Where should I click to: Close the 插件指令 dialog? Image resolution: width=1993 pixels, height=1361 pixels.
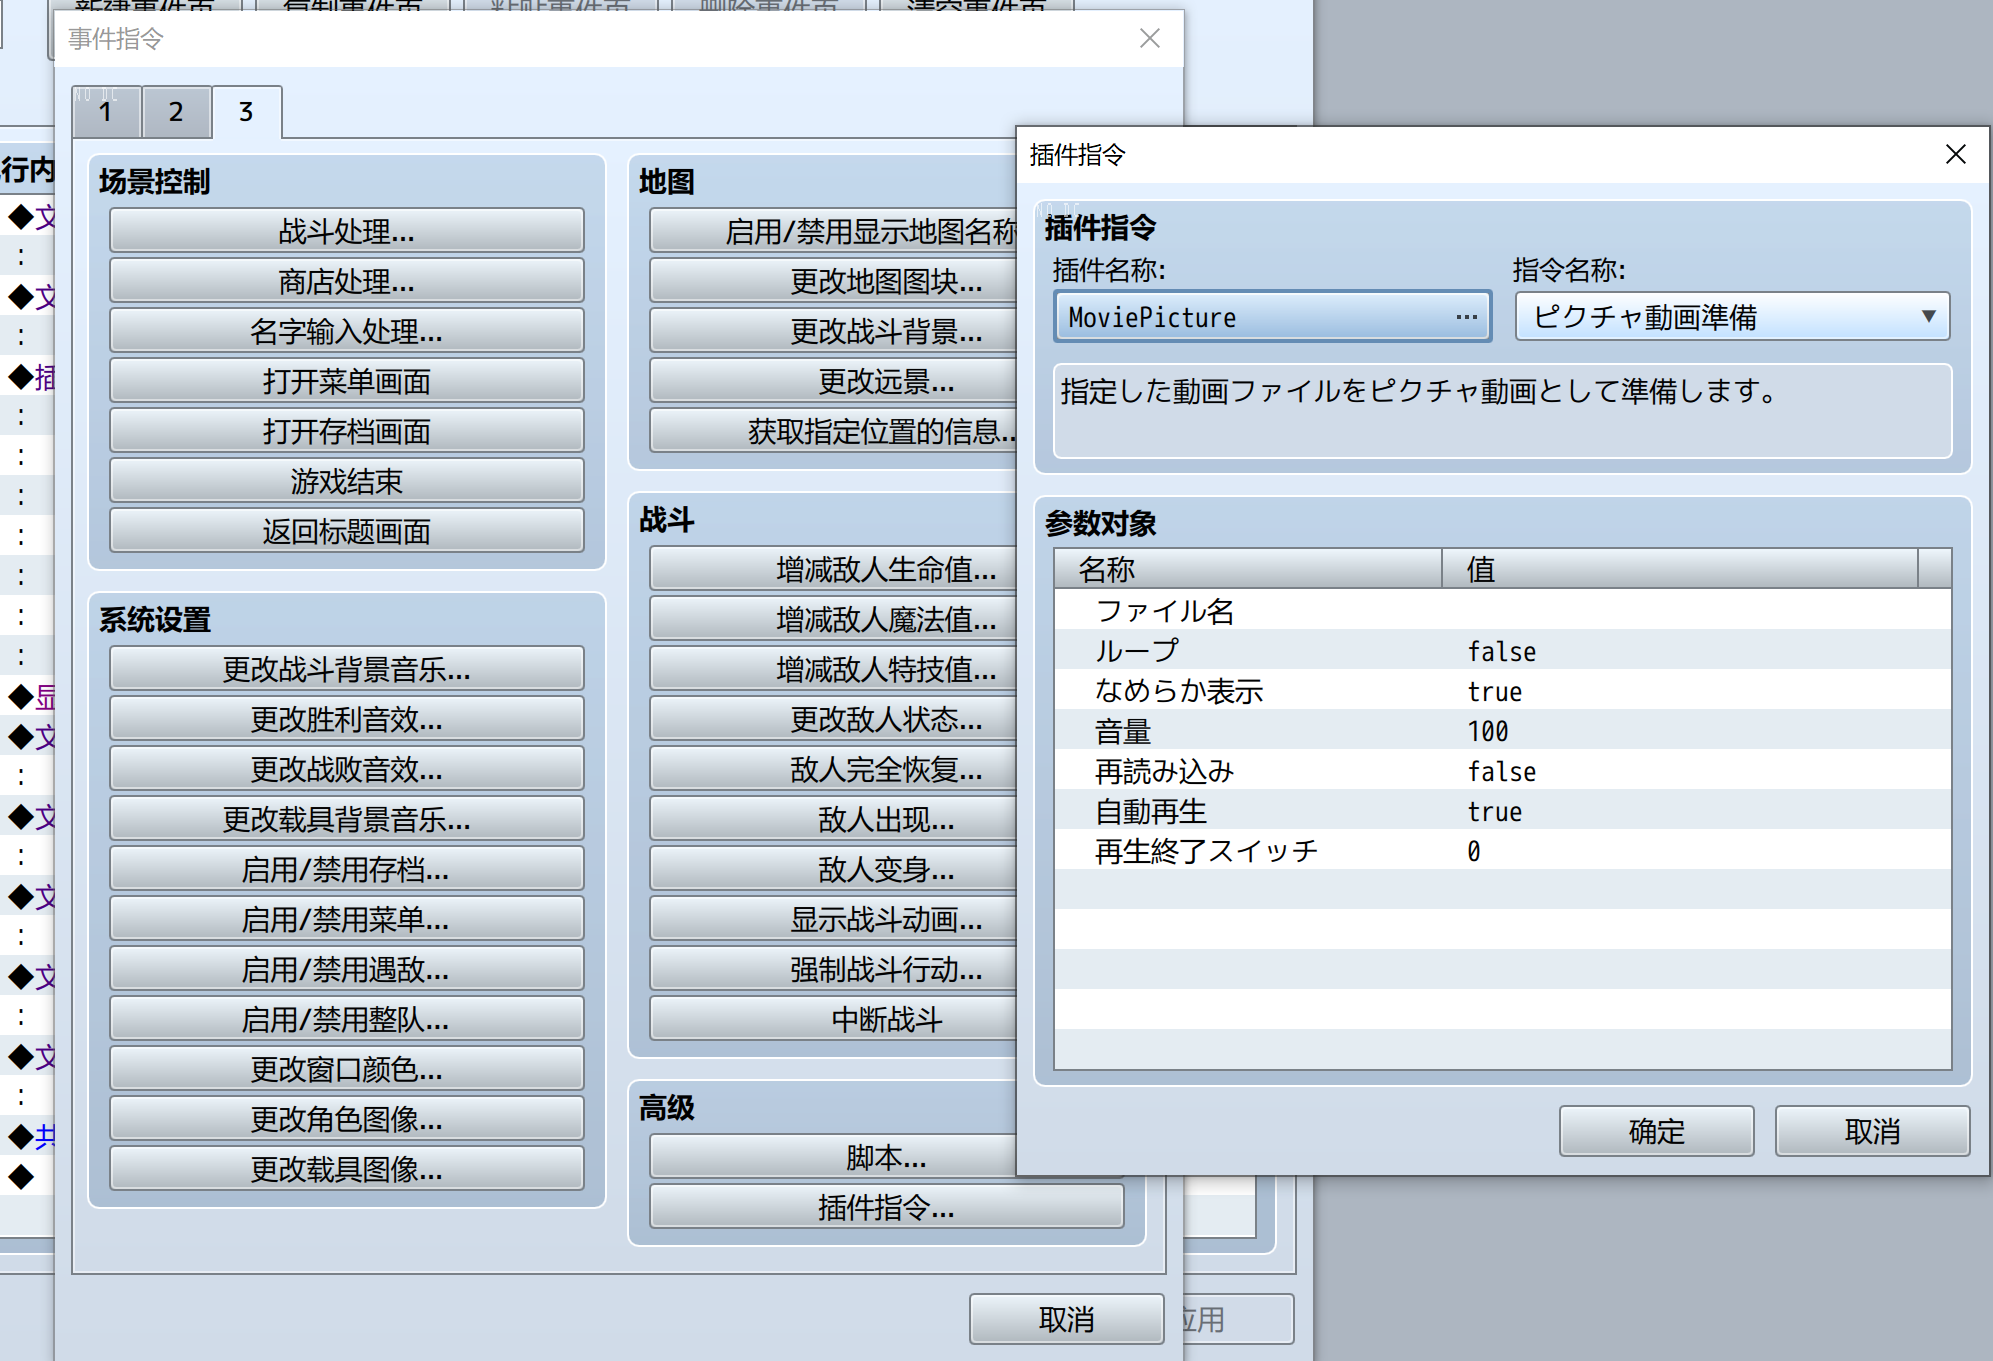[x=1955, y=154]
